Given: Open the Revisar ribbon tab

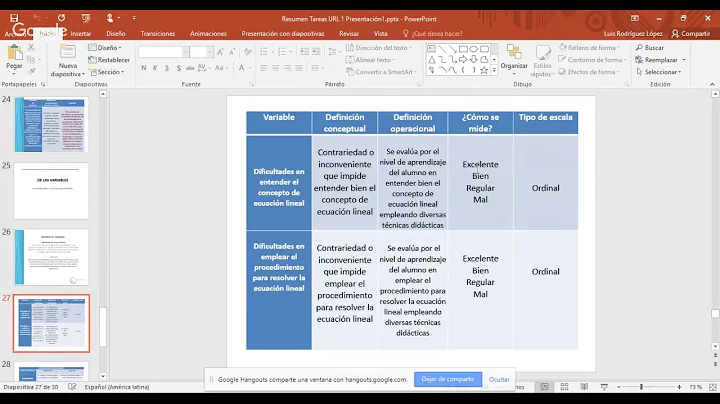Looking at the screenshot, I should (x=349, y=34).
